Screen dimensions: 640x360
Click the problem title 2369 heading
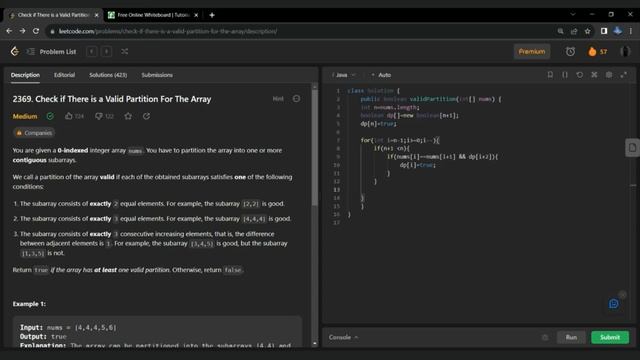[112, 99]
